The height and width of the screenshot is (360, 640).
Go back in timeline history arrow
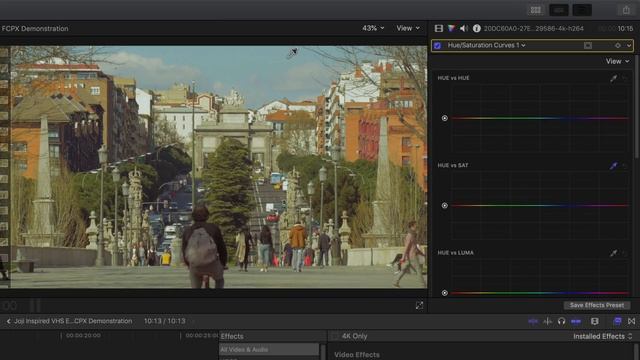[8, 321]
